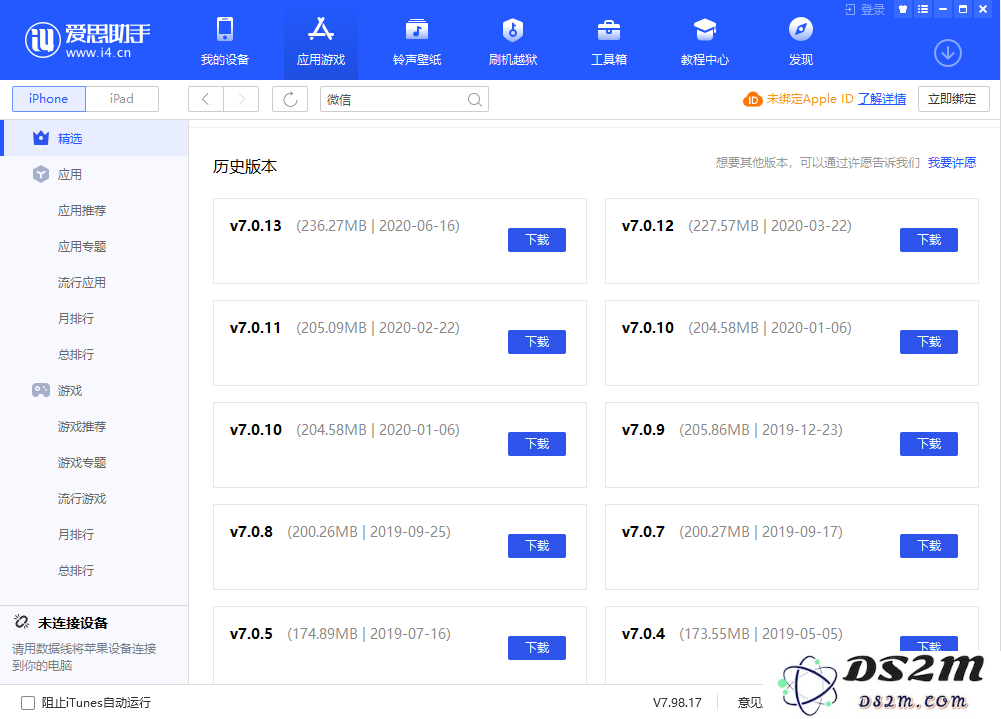The image size is (1001, 719).
Task: Open the title bar menu list icon
Action: tap(922, 10)
